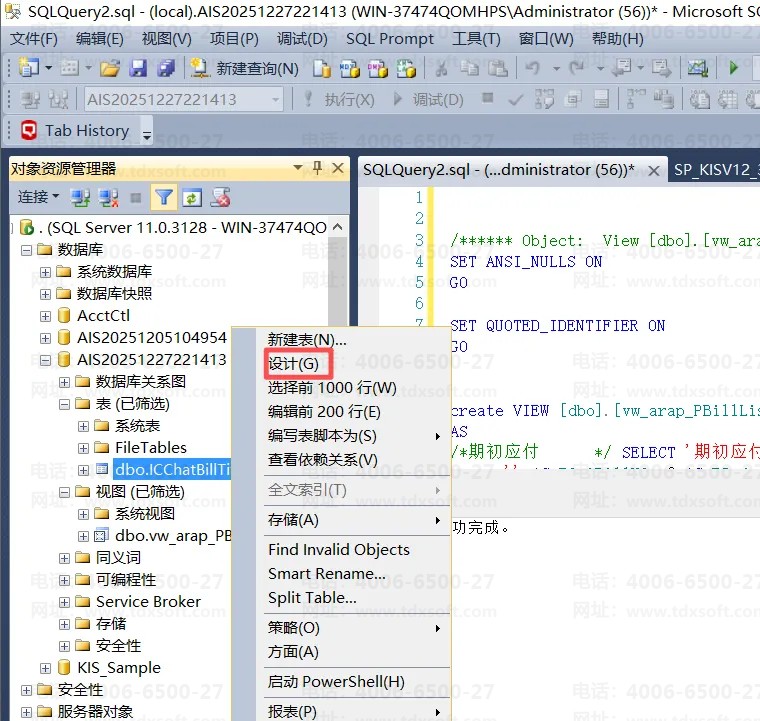Pin the Object Explorer panel with pushpin
760x721 pixels.
315,169
